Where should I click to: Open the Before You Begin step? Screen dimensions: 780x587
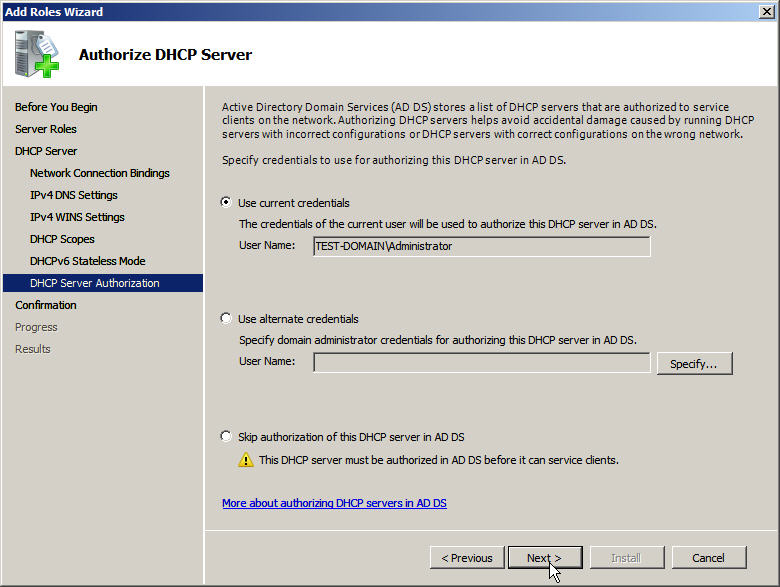(56, 107)
